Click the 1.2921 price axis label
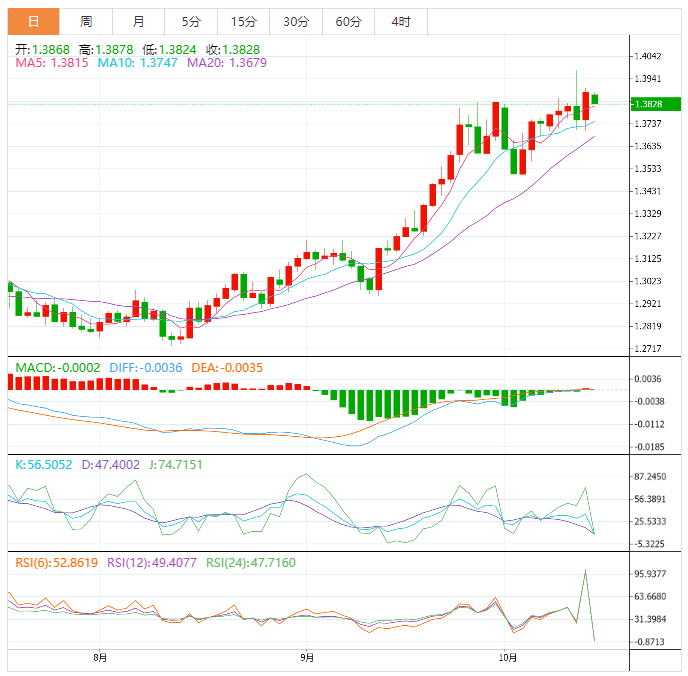688x676 pixels. coord(648,304)
